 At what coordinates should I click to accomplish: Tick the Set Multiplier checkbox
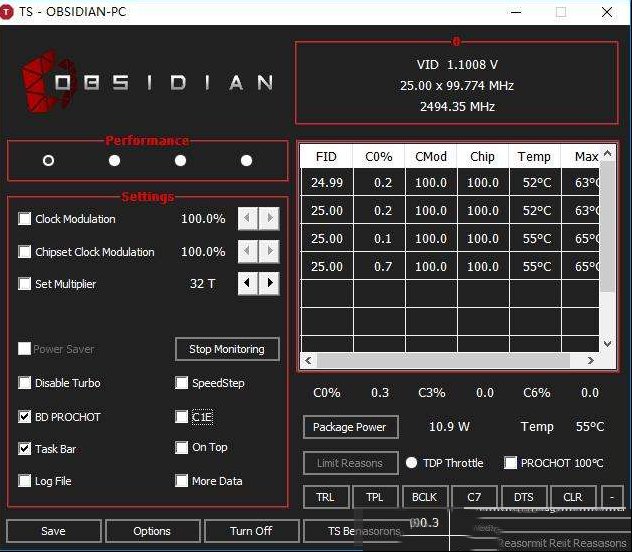click(25, 284)
